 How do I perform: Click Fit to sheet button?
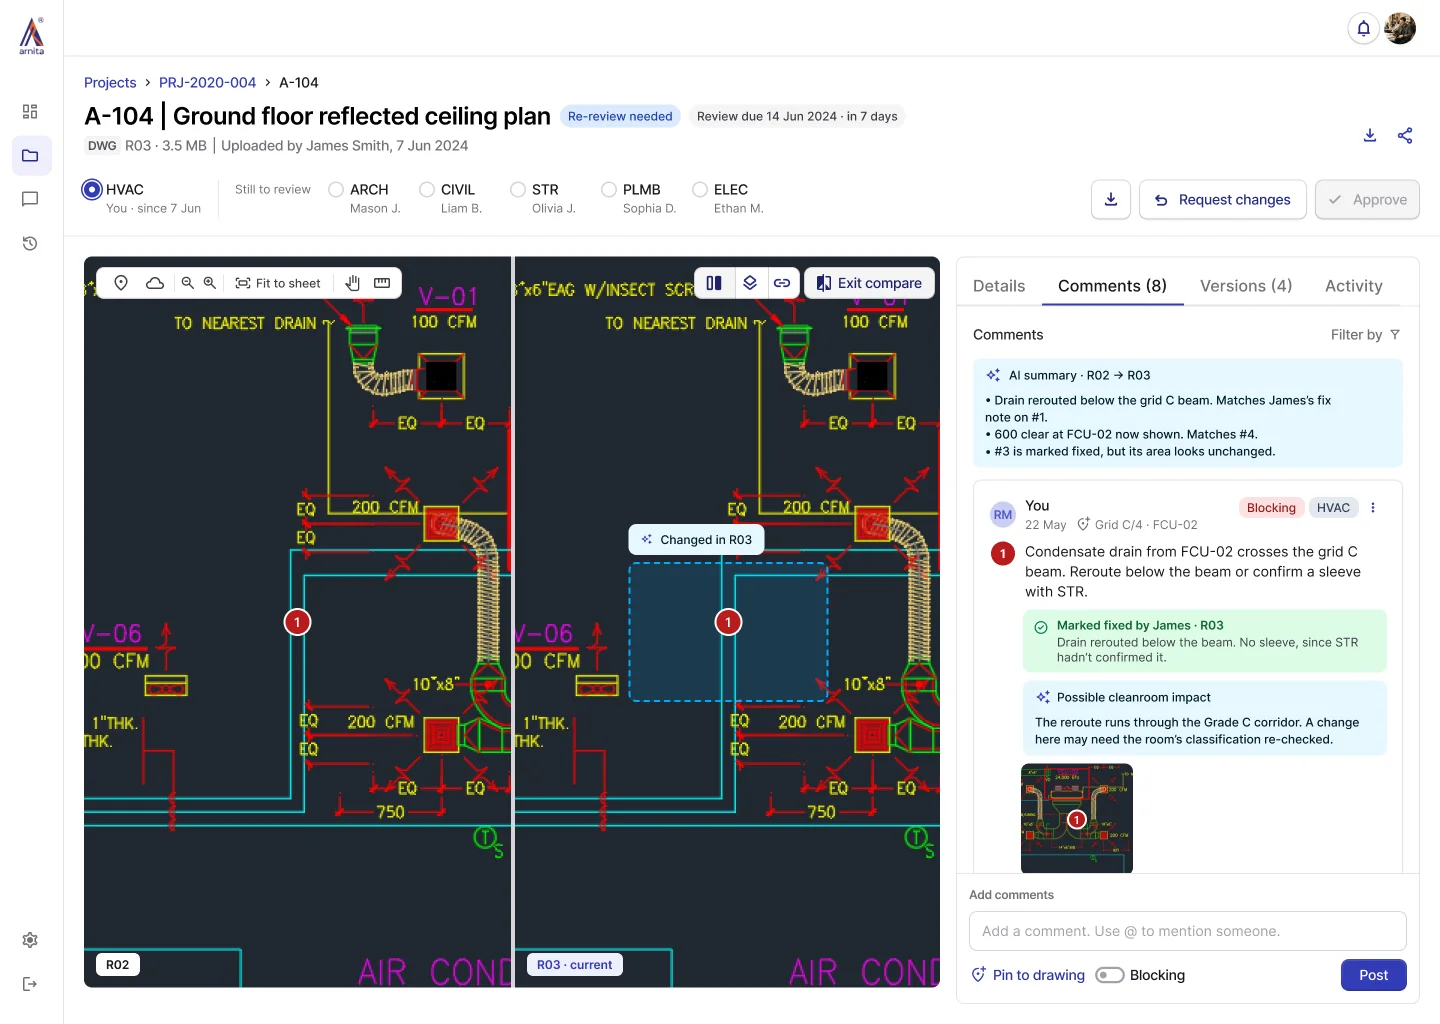pyautogui.click(x=278, y=283)
